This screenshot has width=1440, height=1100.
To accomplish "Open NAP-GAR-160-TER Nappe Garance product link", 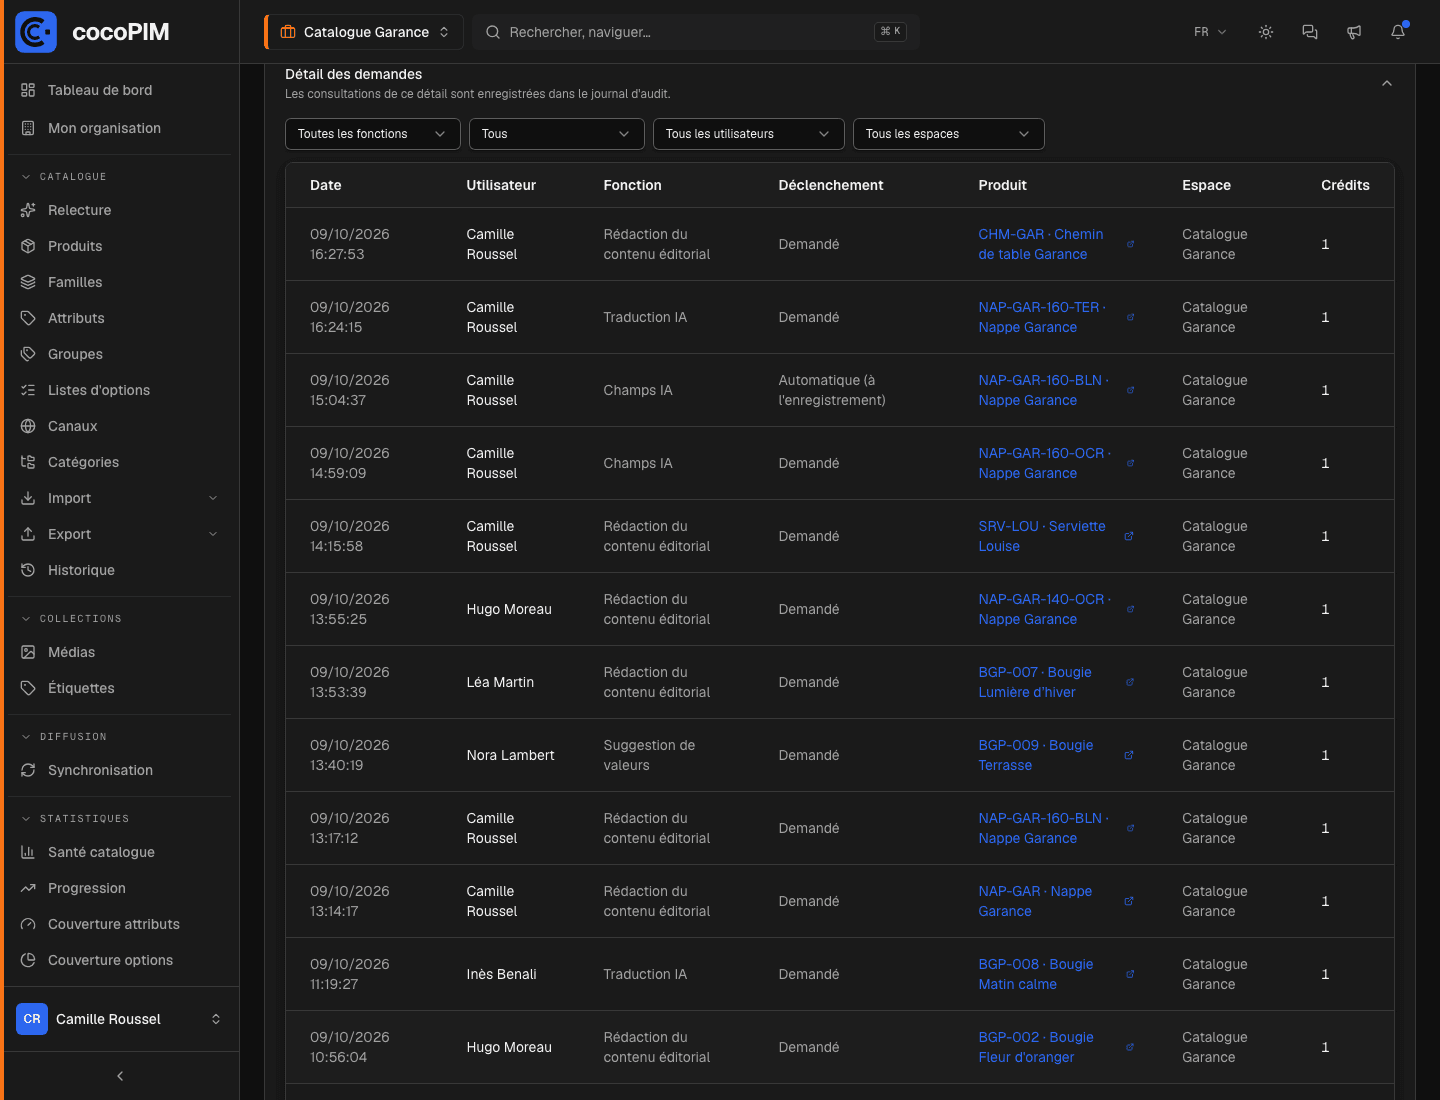I will click(x=1042, y=317).
